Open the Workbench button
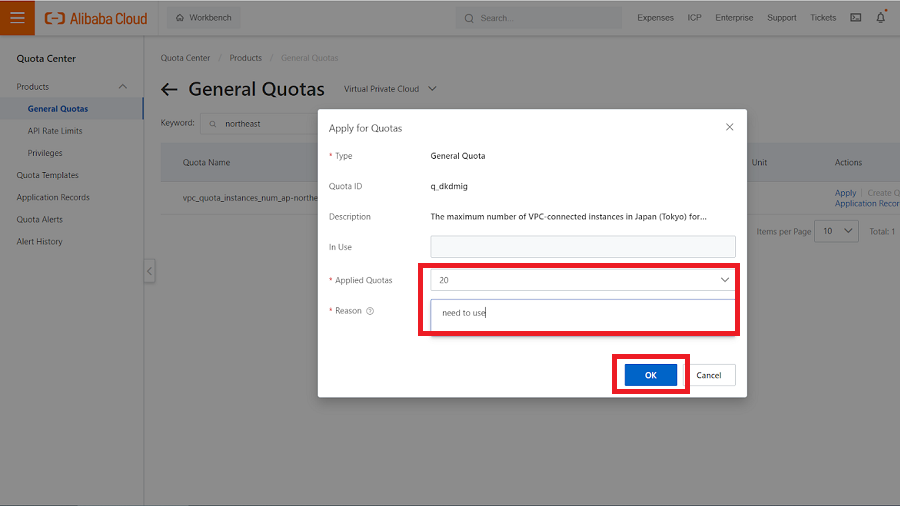The image size is (900, 506). (203, 18)
